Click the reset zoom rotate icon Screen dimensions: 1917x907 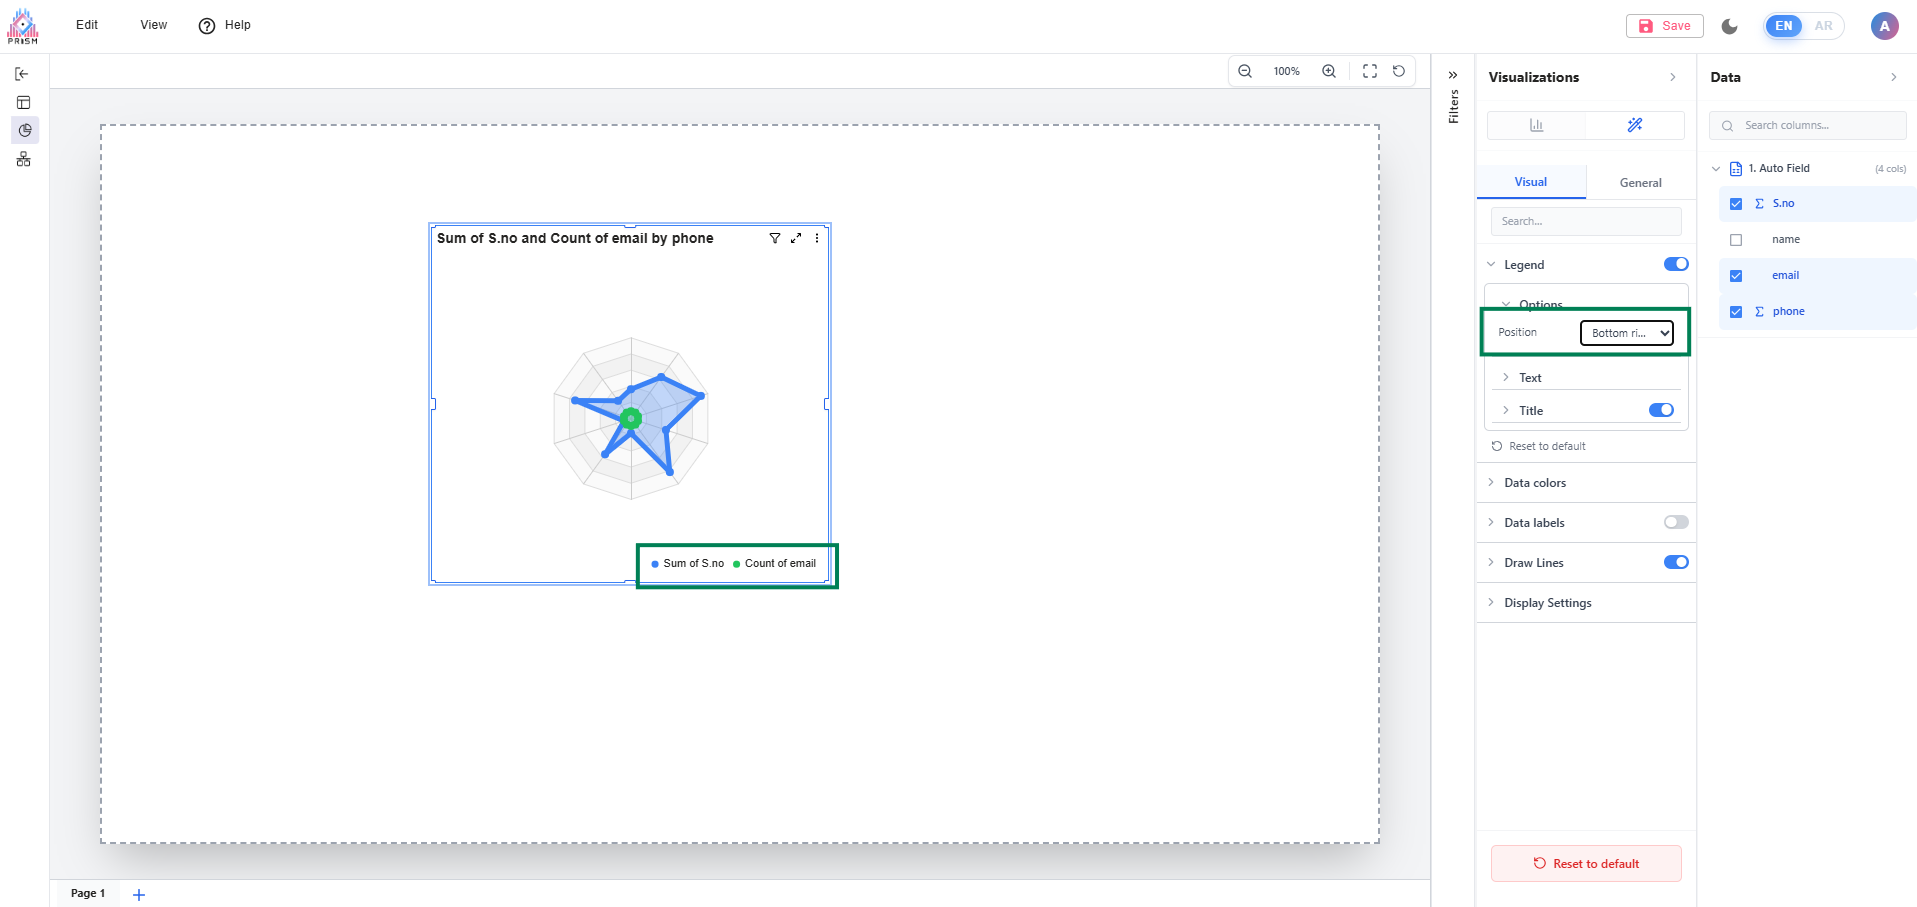[x=1399, y=71]
